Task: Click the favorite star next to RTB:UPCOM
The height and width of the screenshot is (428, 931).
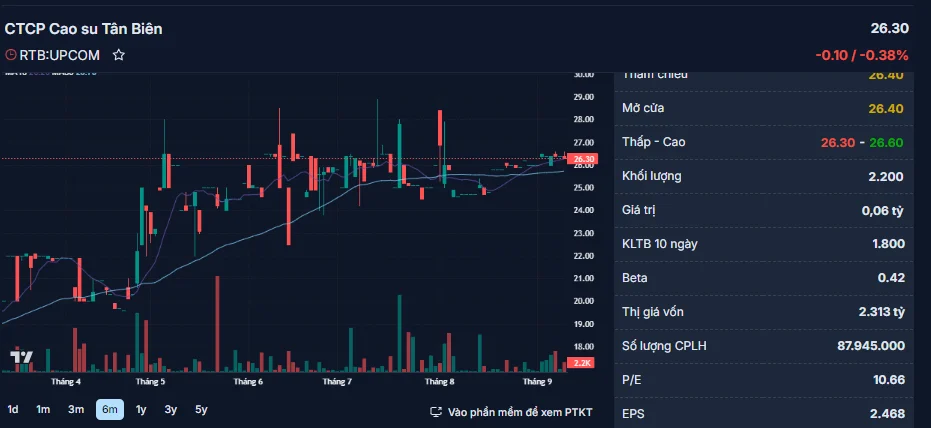Action: [119, 55]
